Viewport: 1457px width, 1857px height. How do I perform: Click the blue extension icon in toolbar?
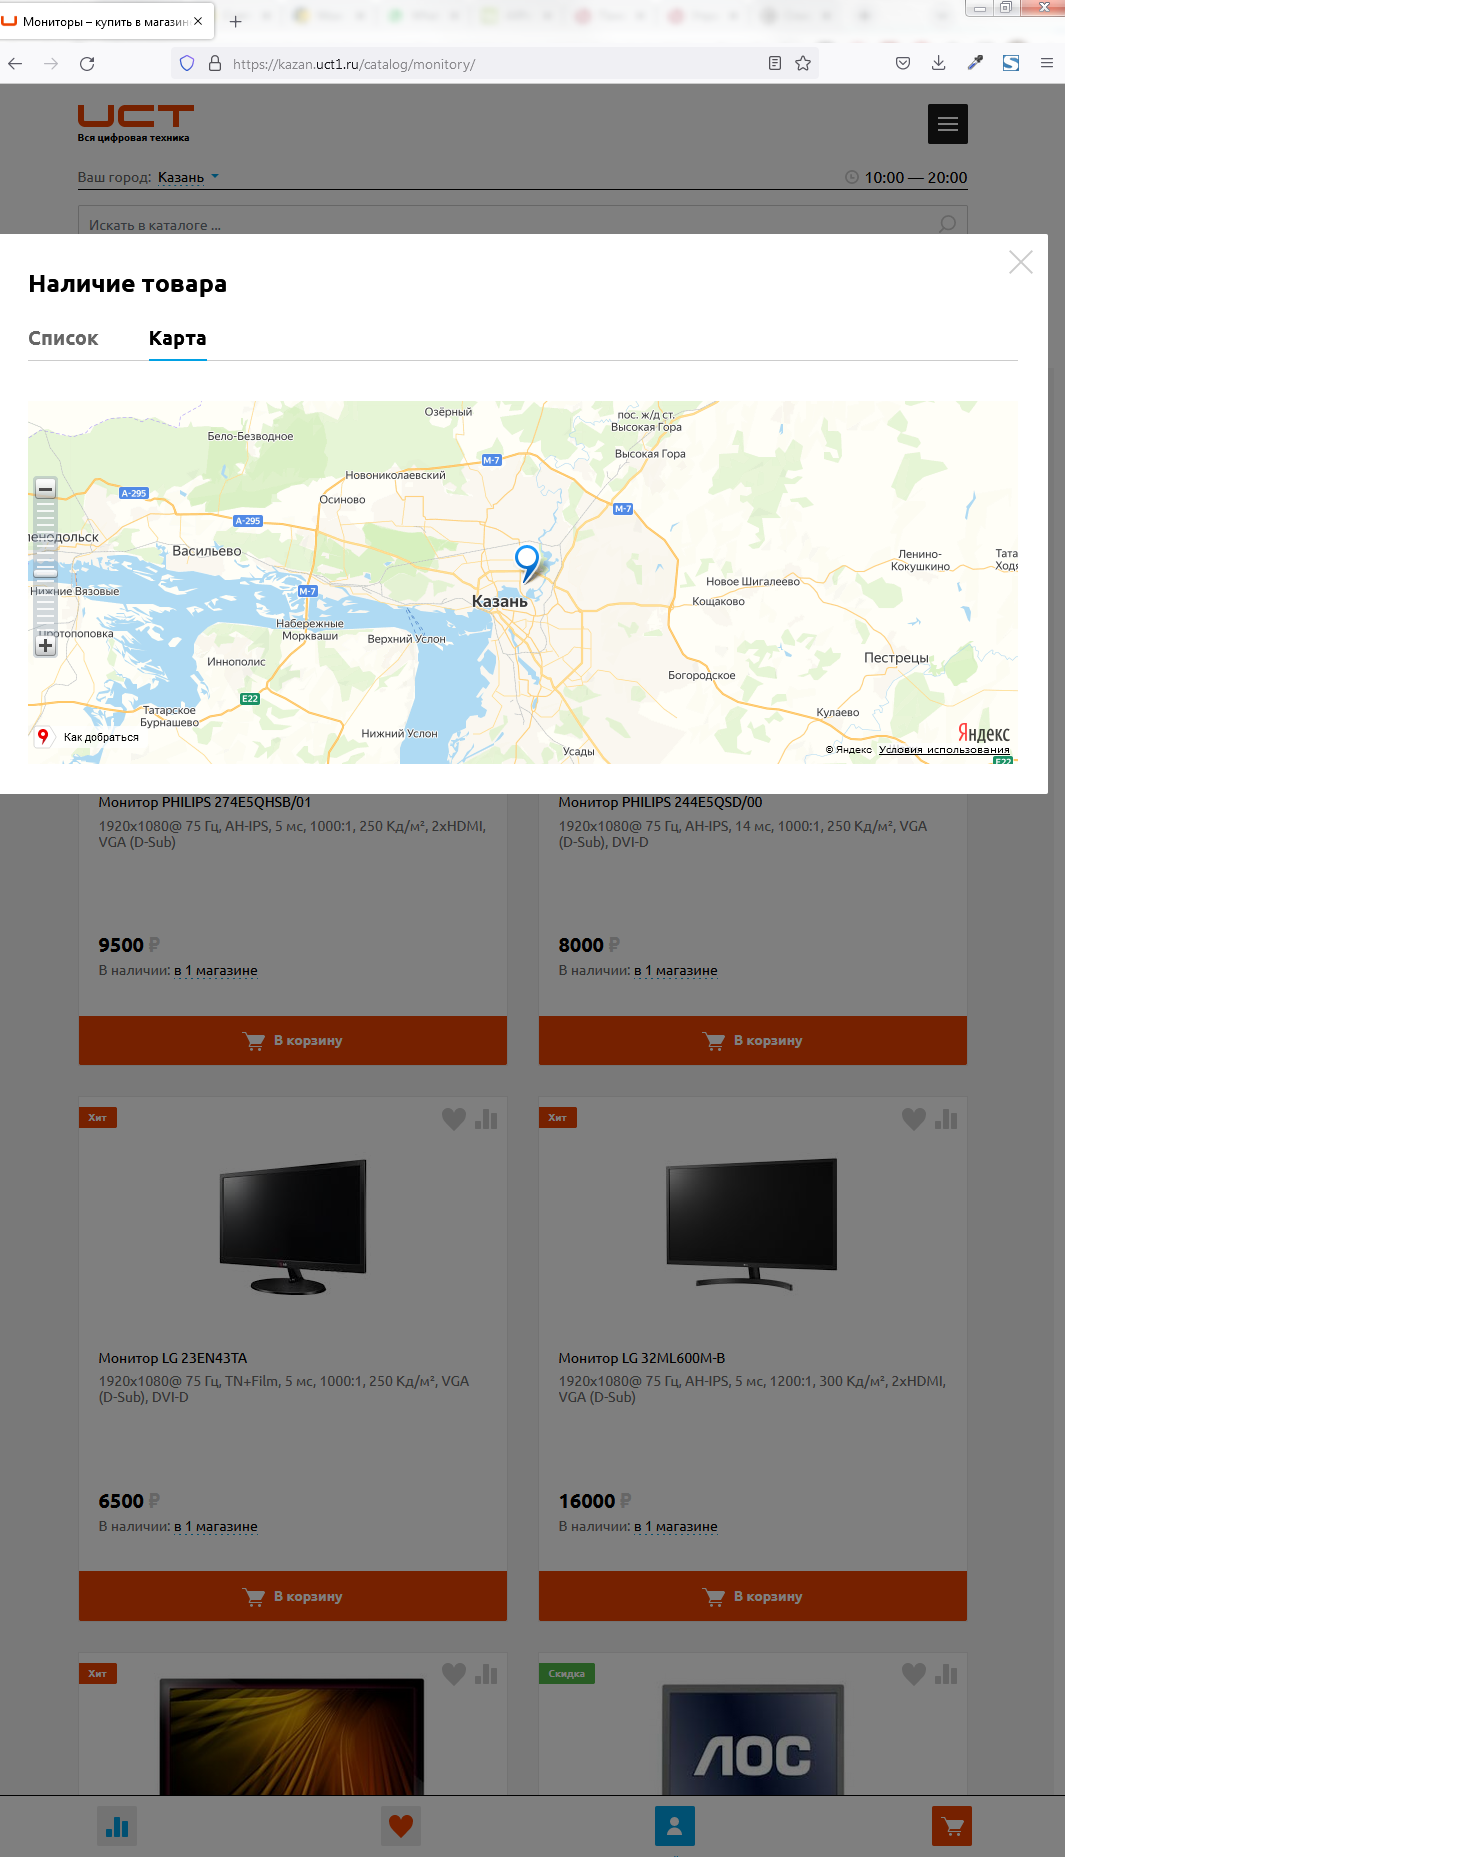tap(1011, 63)
